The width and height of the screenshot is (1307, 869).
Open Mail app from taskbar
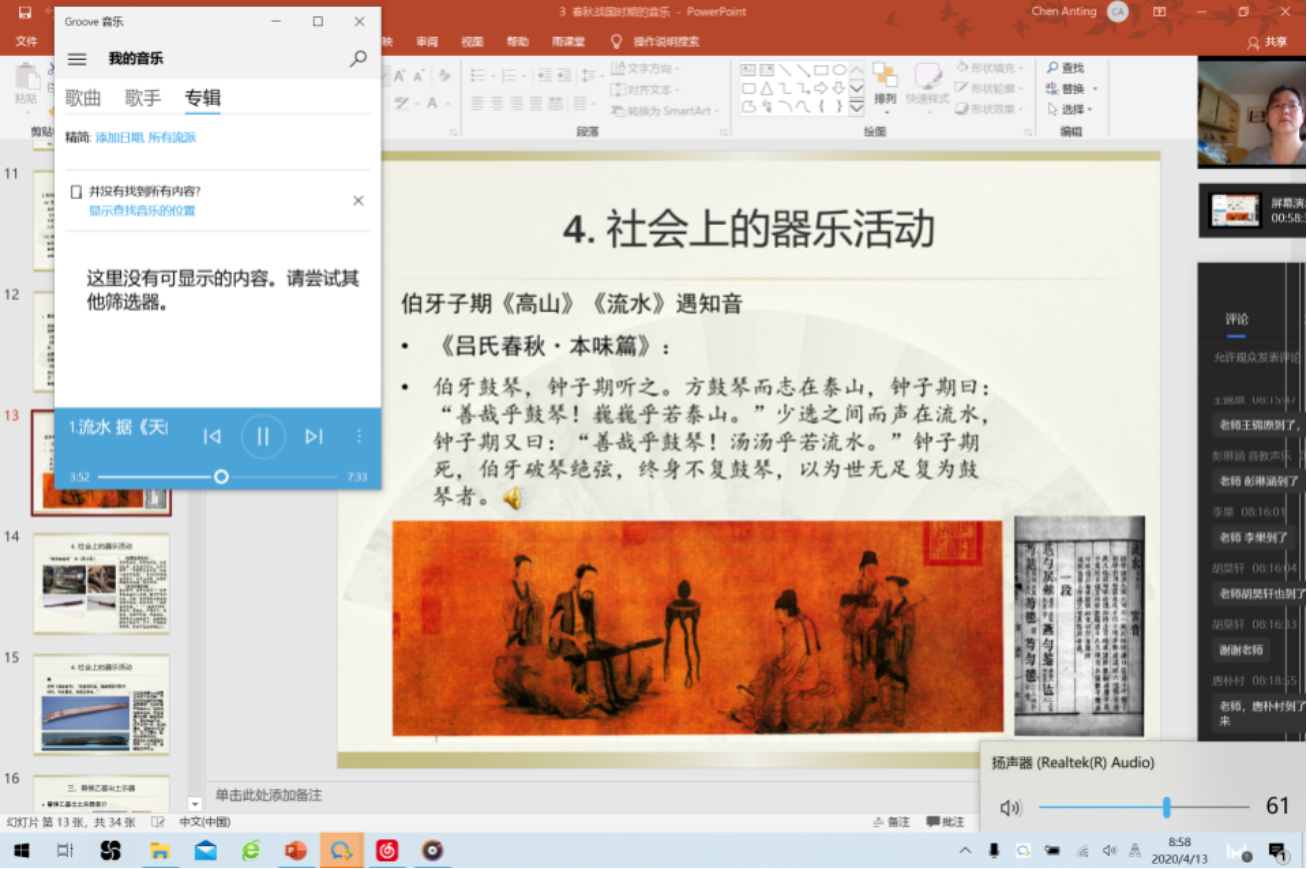[x=205, y=851]
